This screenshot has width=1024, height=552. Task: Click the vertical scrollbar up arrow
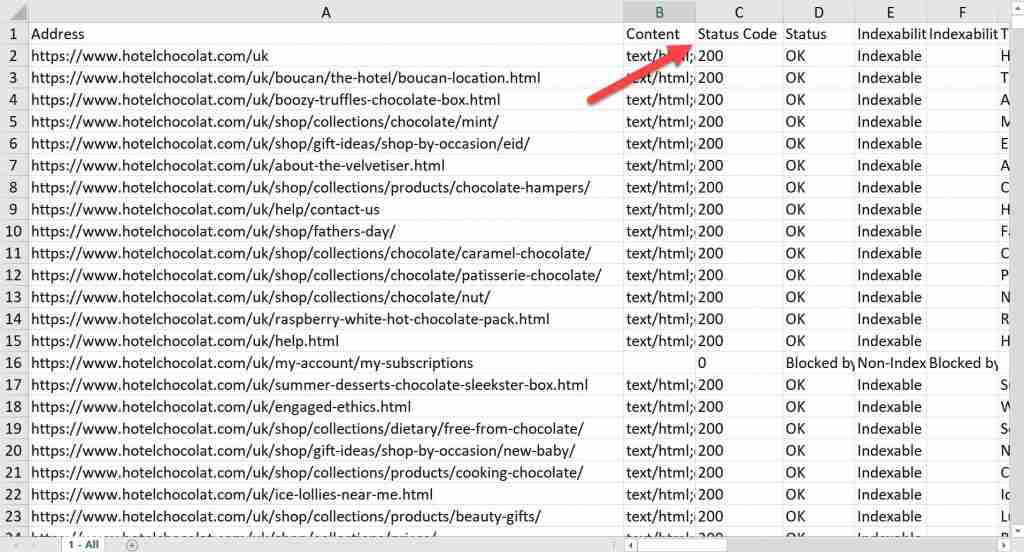pyautogui.click(x=1017, y=6)
